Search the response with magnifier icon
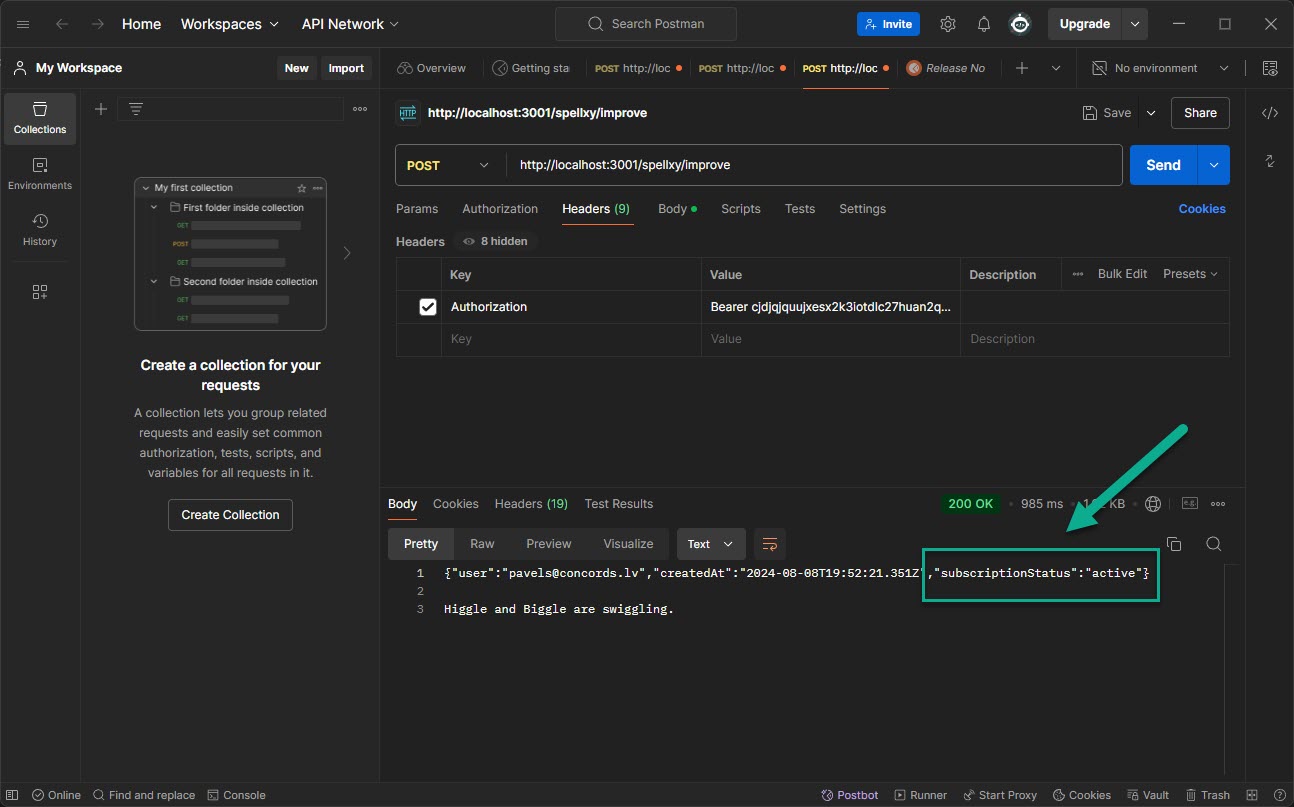1294x807 pixels. [1213, 544]
